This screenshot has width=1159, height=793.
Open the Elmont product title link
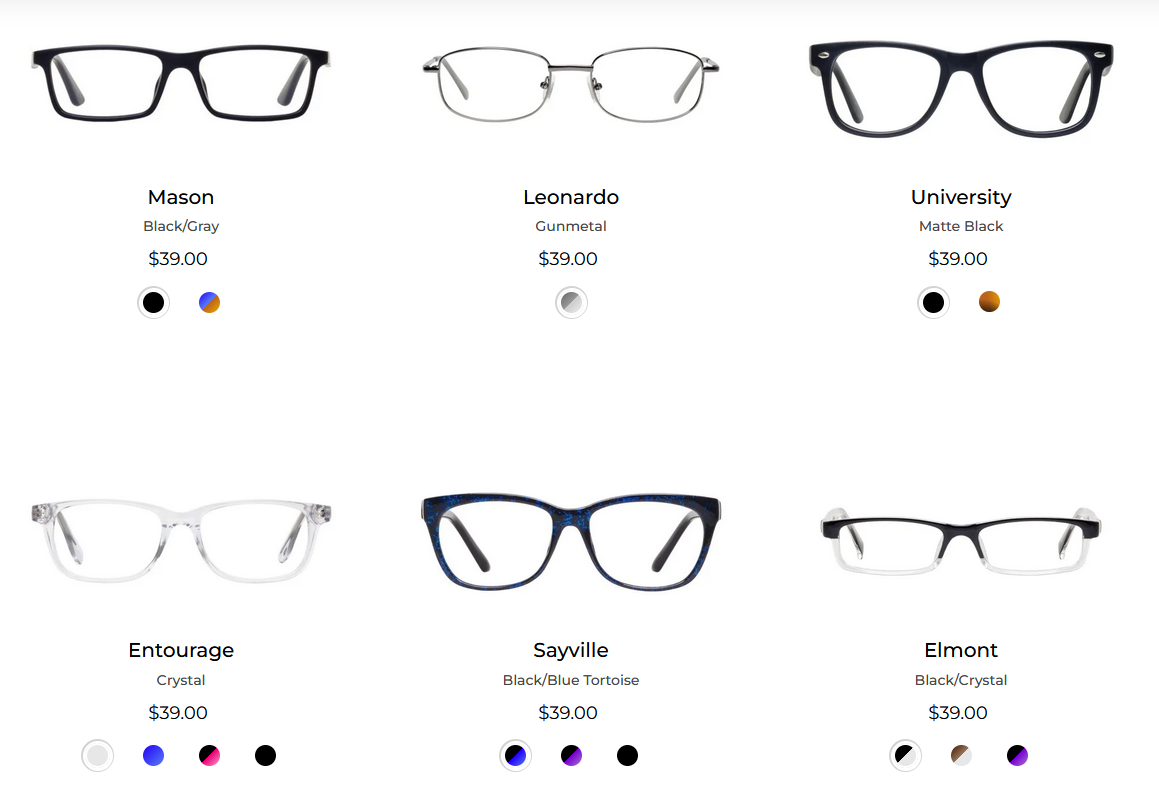(961, 650)
